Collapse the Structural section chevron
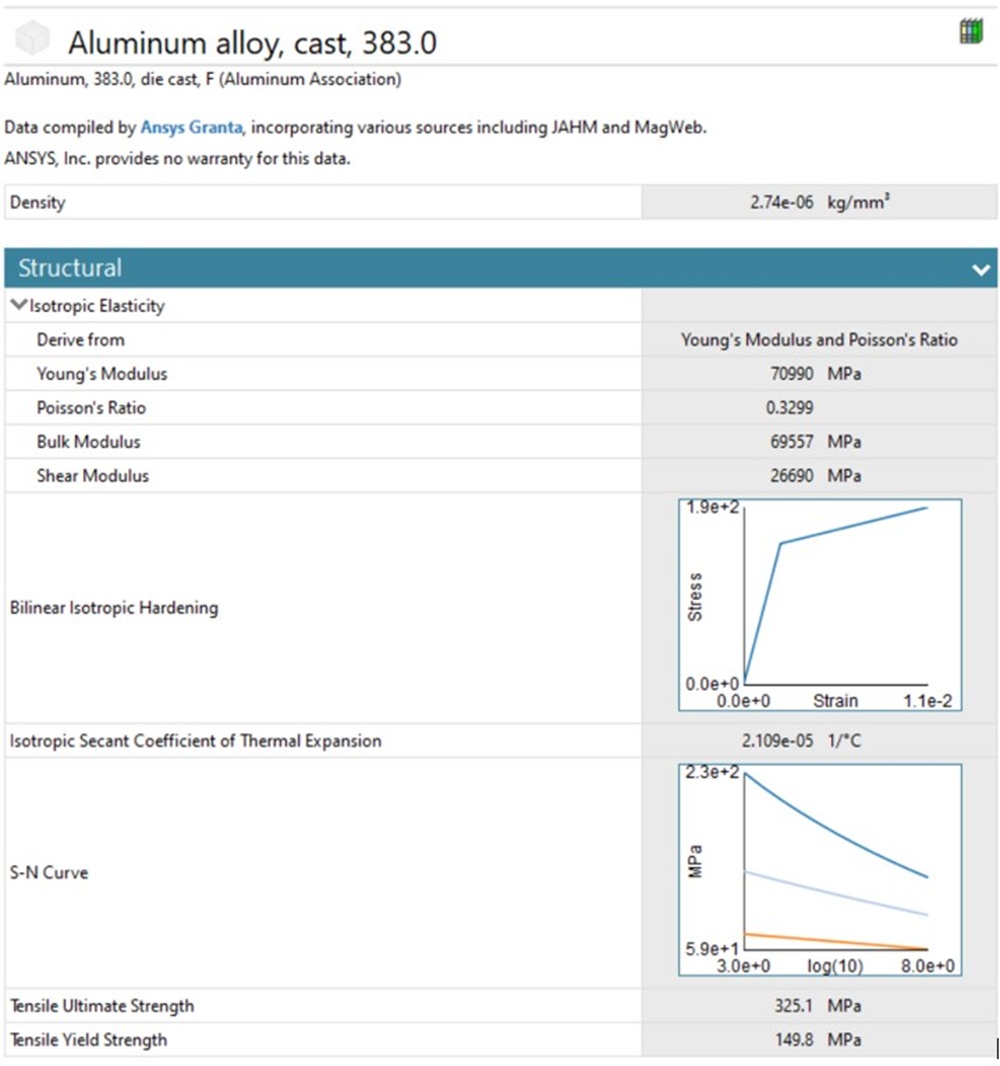The image size is (1000, 1066). click(x=980, y=269)
